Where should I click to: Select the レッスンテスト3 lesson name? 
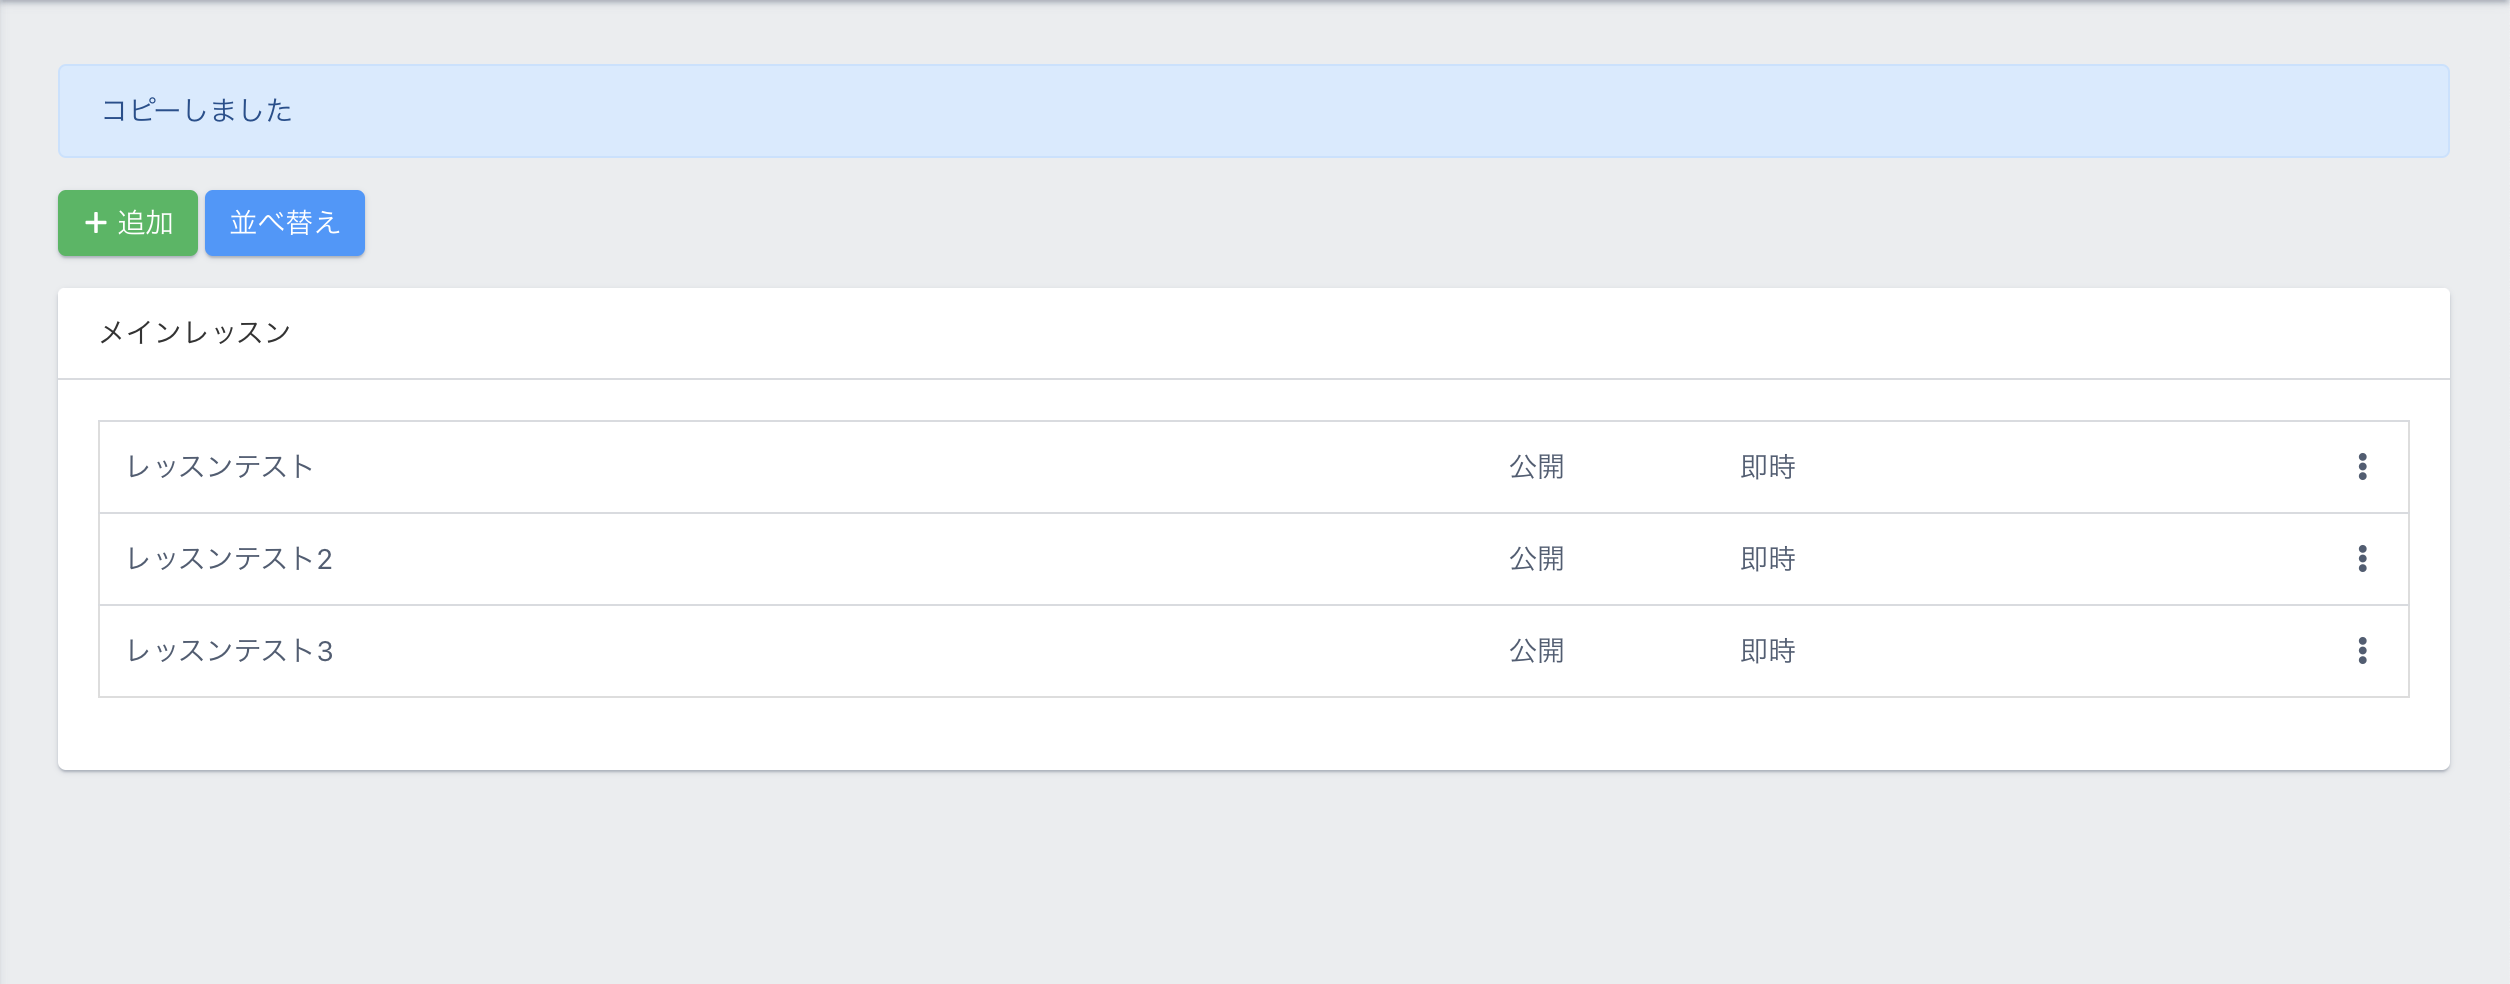click(x=229, y=651)
